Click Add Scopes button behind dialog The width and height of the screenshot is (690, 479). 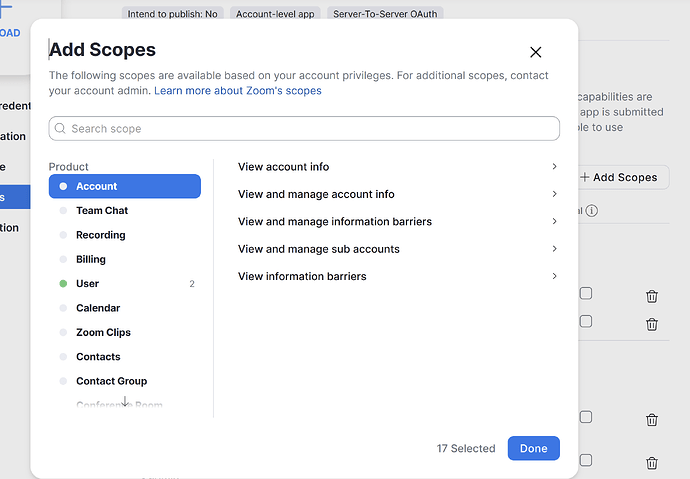point(624,177)
